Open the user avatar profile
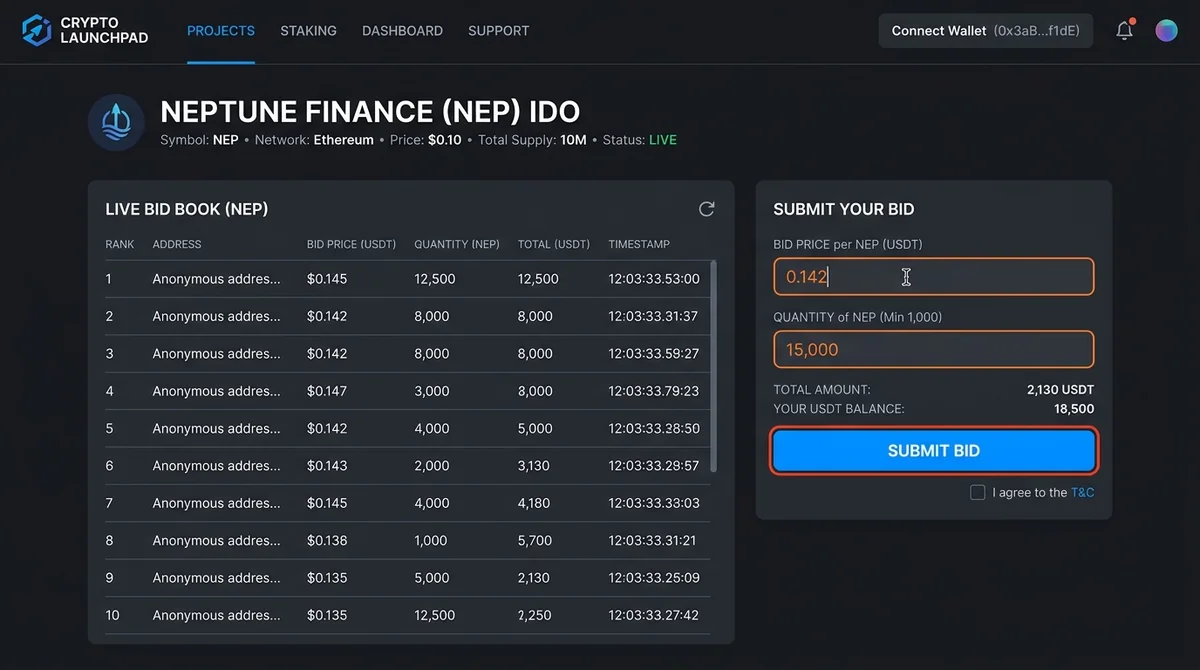This screenshot has height=670, width=1200. [1166, 30]
